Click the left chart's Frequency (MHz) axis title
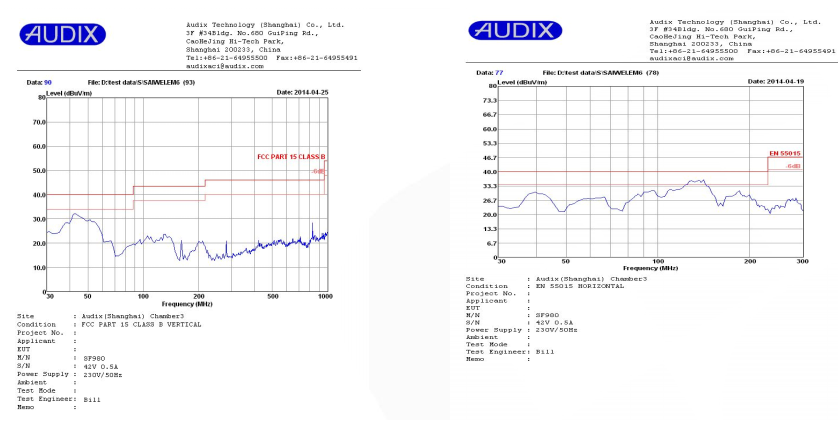The height and width of the screenshot is (422, 838). click(187, 303)
